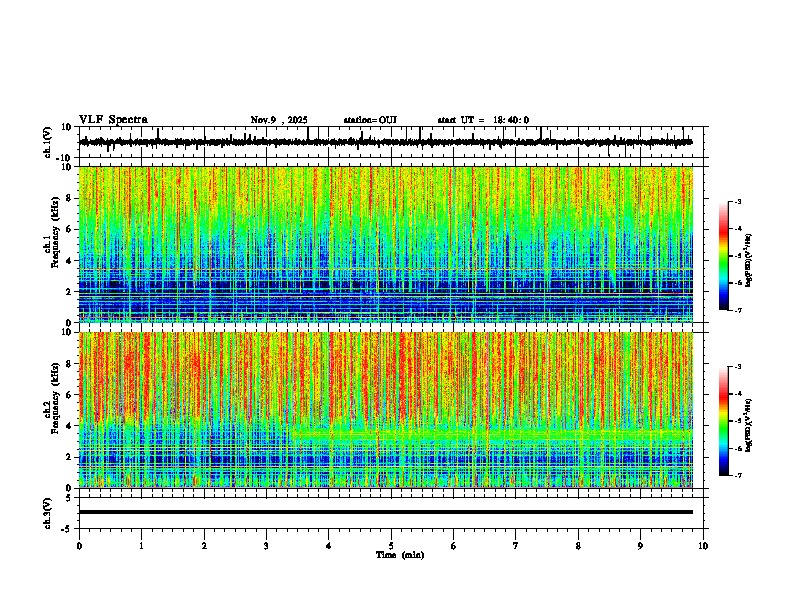The image size is (792, 612).
Task: Click the ch.1 color bar PSD unit label
Action: [749, 261]
